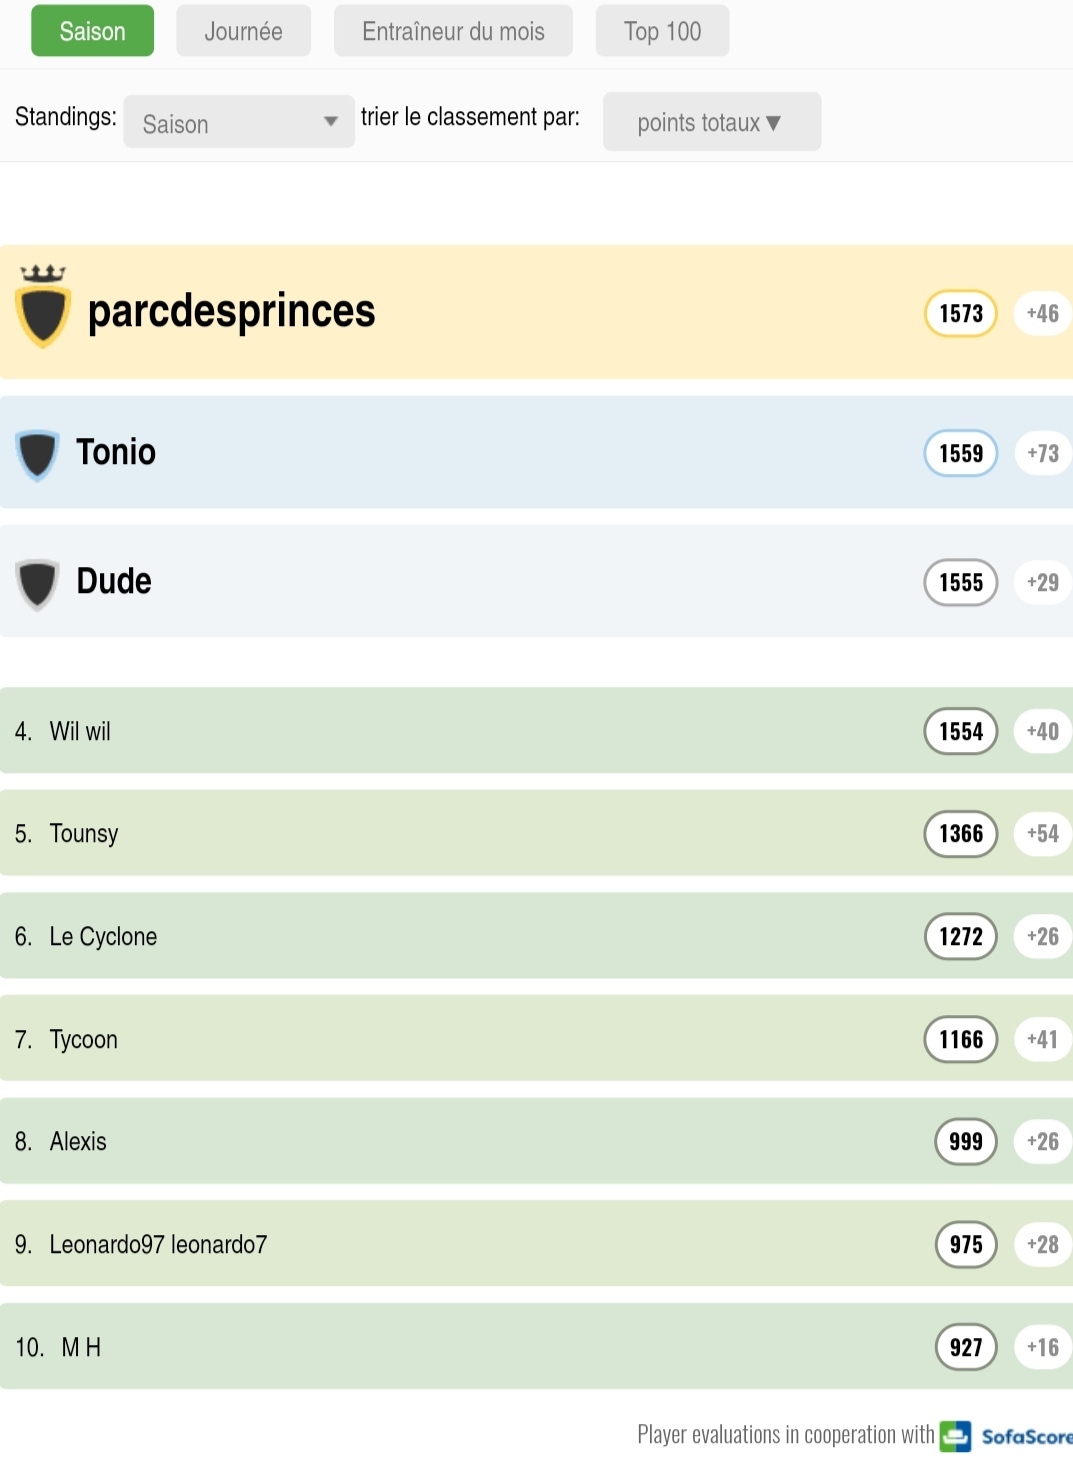This screenshot has width=1073, height=1472.
Task: Click parcdesprinces crowned gold shield icon
Action: point(43,308)
